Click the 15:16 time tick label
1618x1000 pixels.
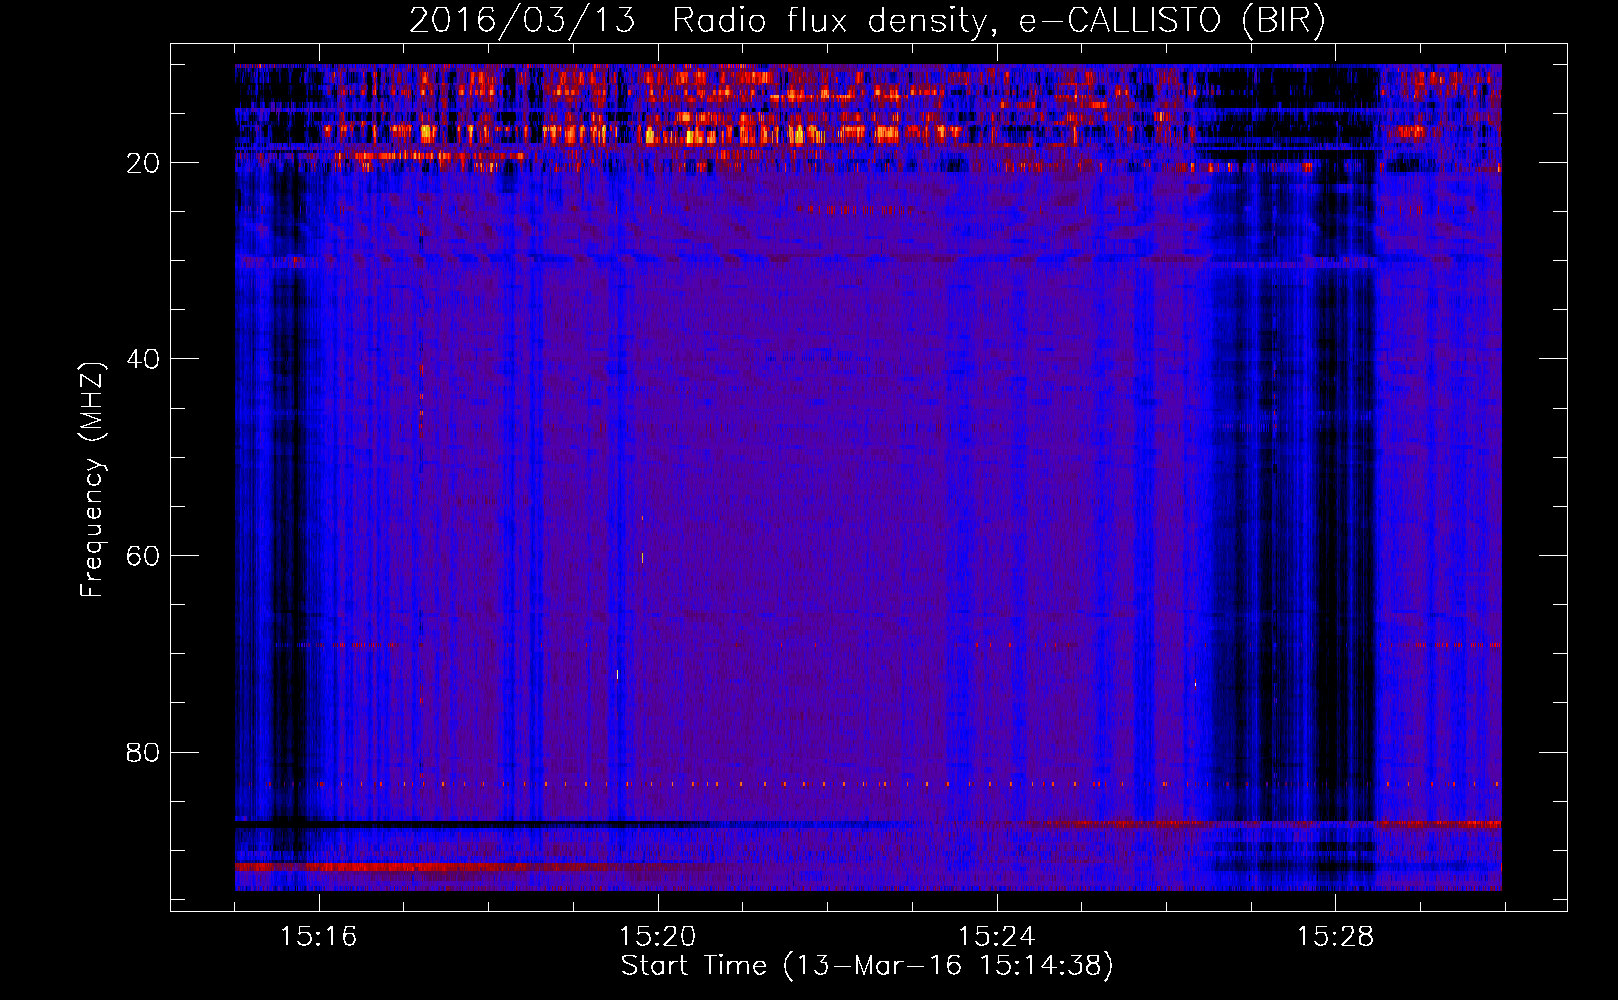(318, 937)
